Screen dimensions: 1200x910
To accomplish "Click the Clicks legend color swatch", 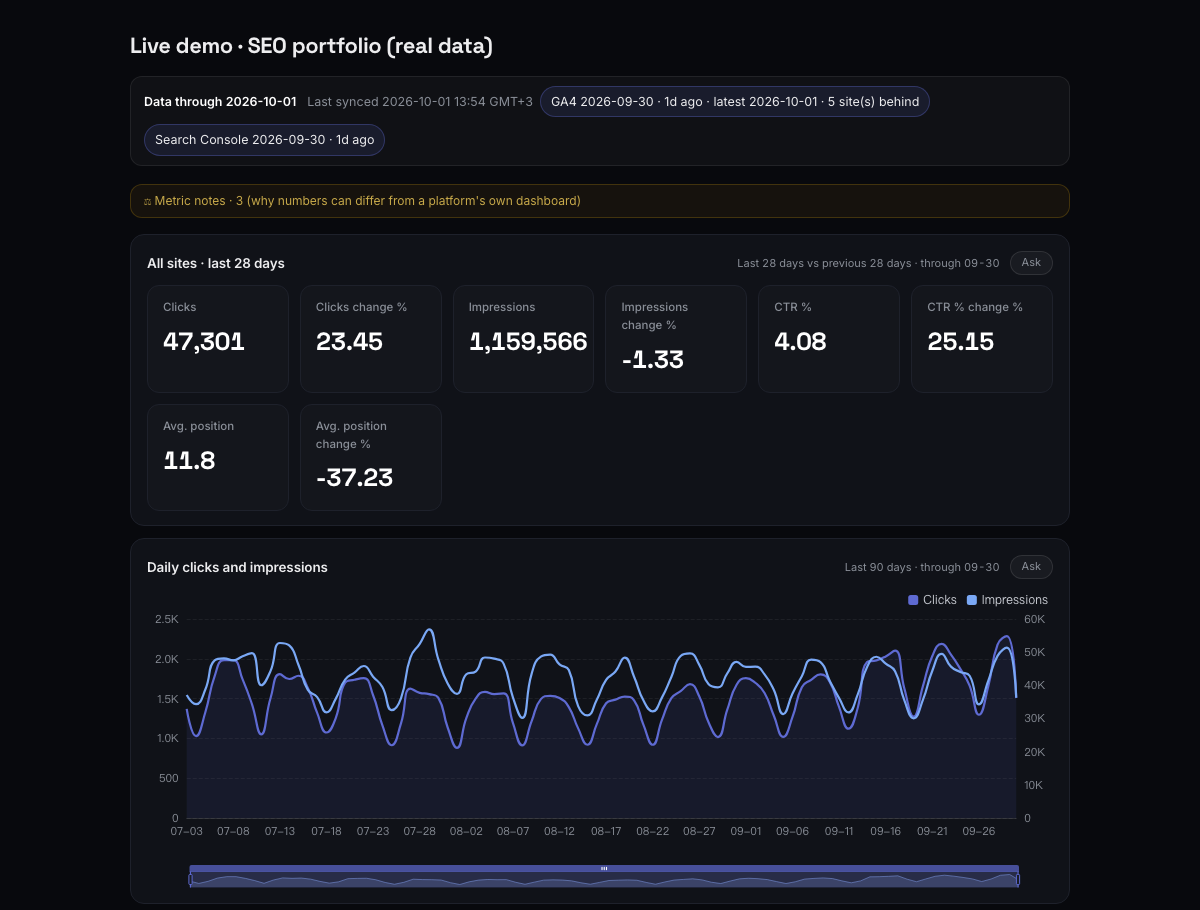I will (x=913, y=600).
